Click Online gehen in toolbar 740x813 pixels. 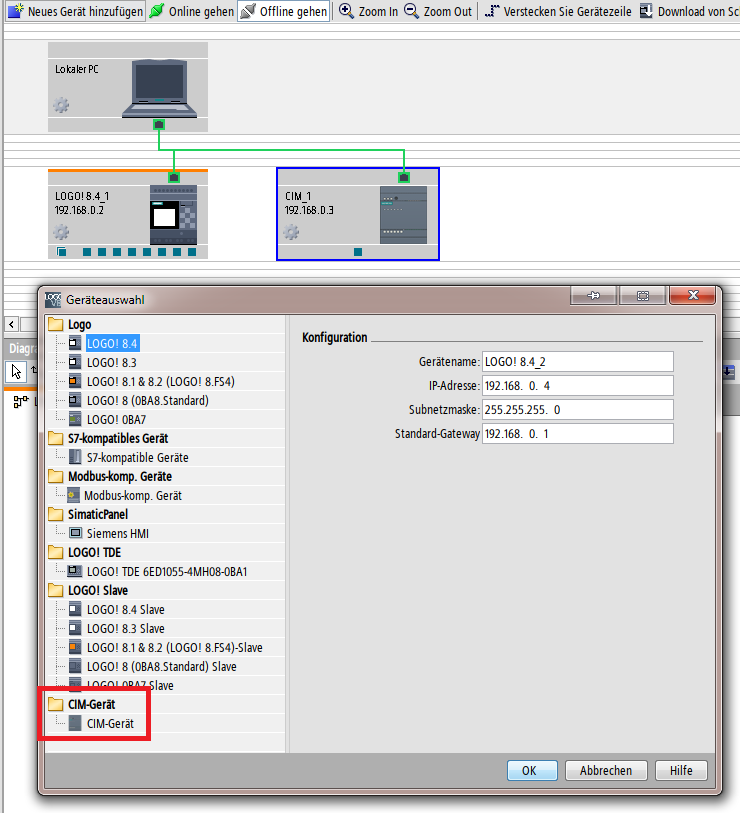coord(192,11)
